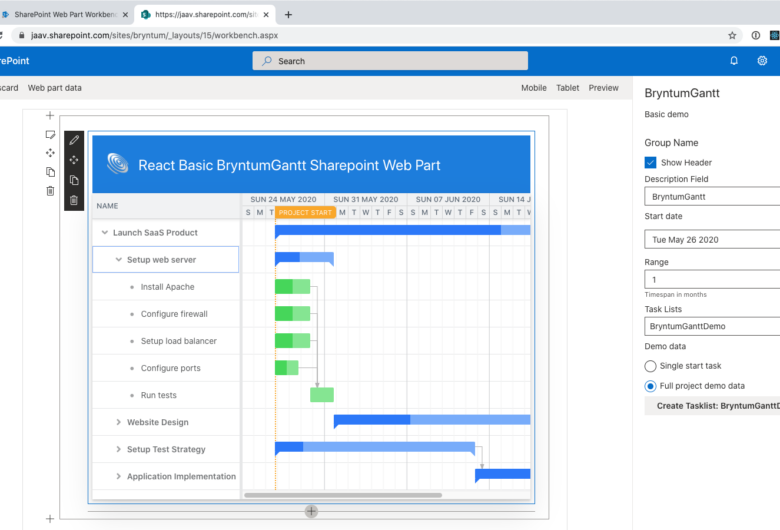Click the Range input field
Image resolution: width=780 pixels, height=530 pixels.
(x=712, y=279)
